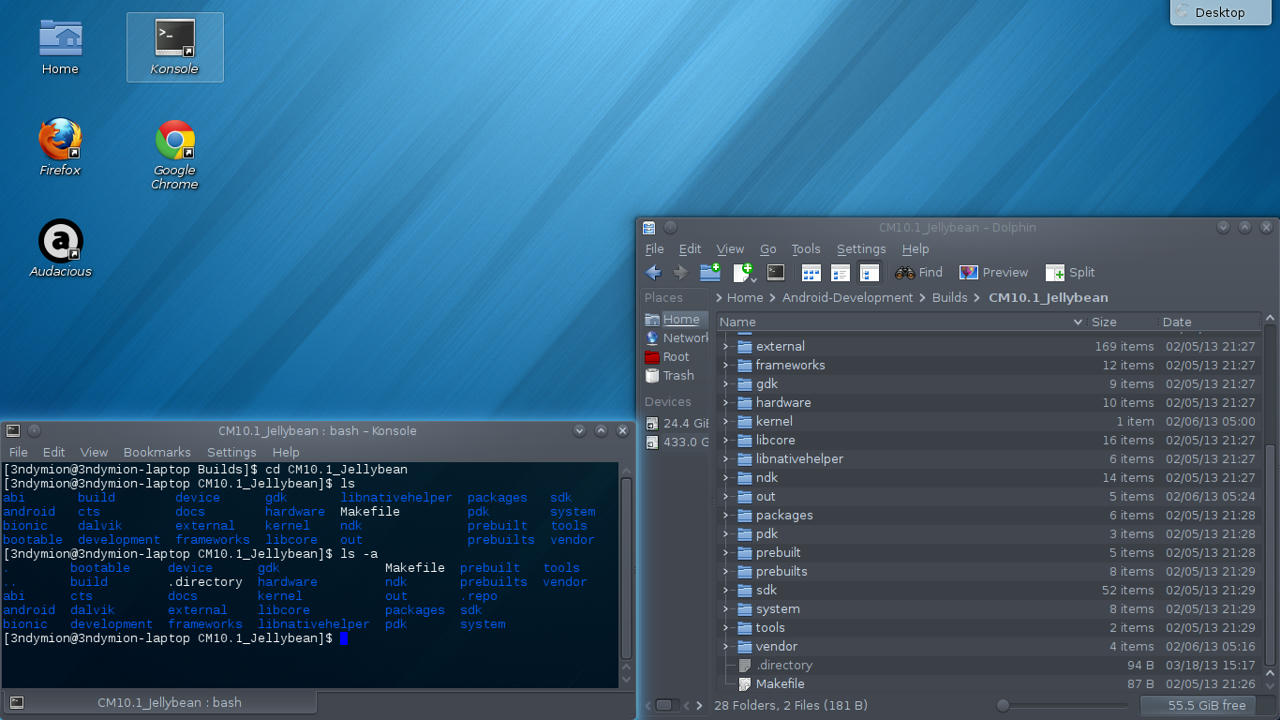Image resolution: width=1280 pixels, height=720 pixels.
Task: Expand the frameworks folder in Dolphin
Action: point(725,365)
